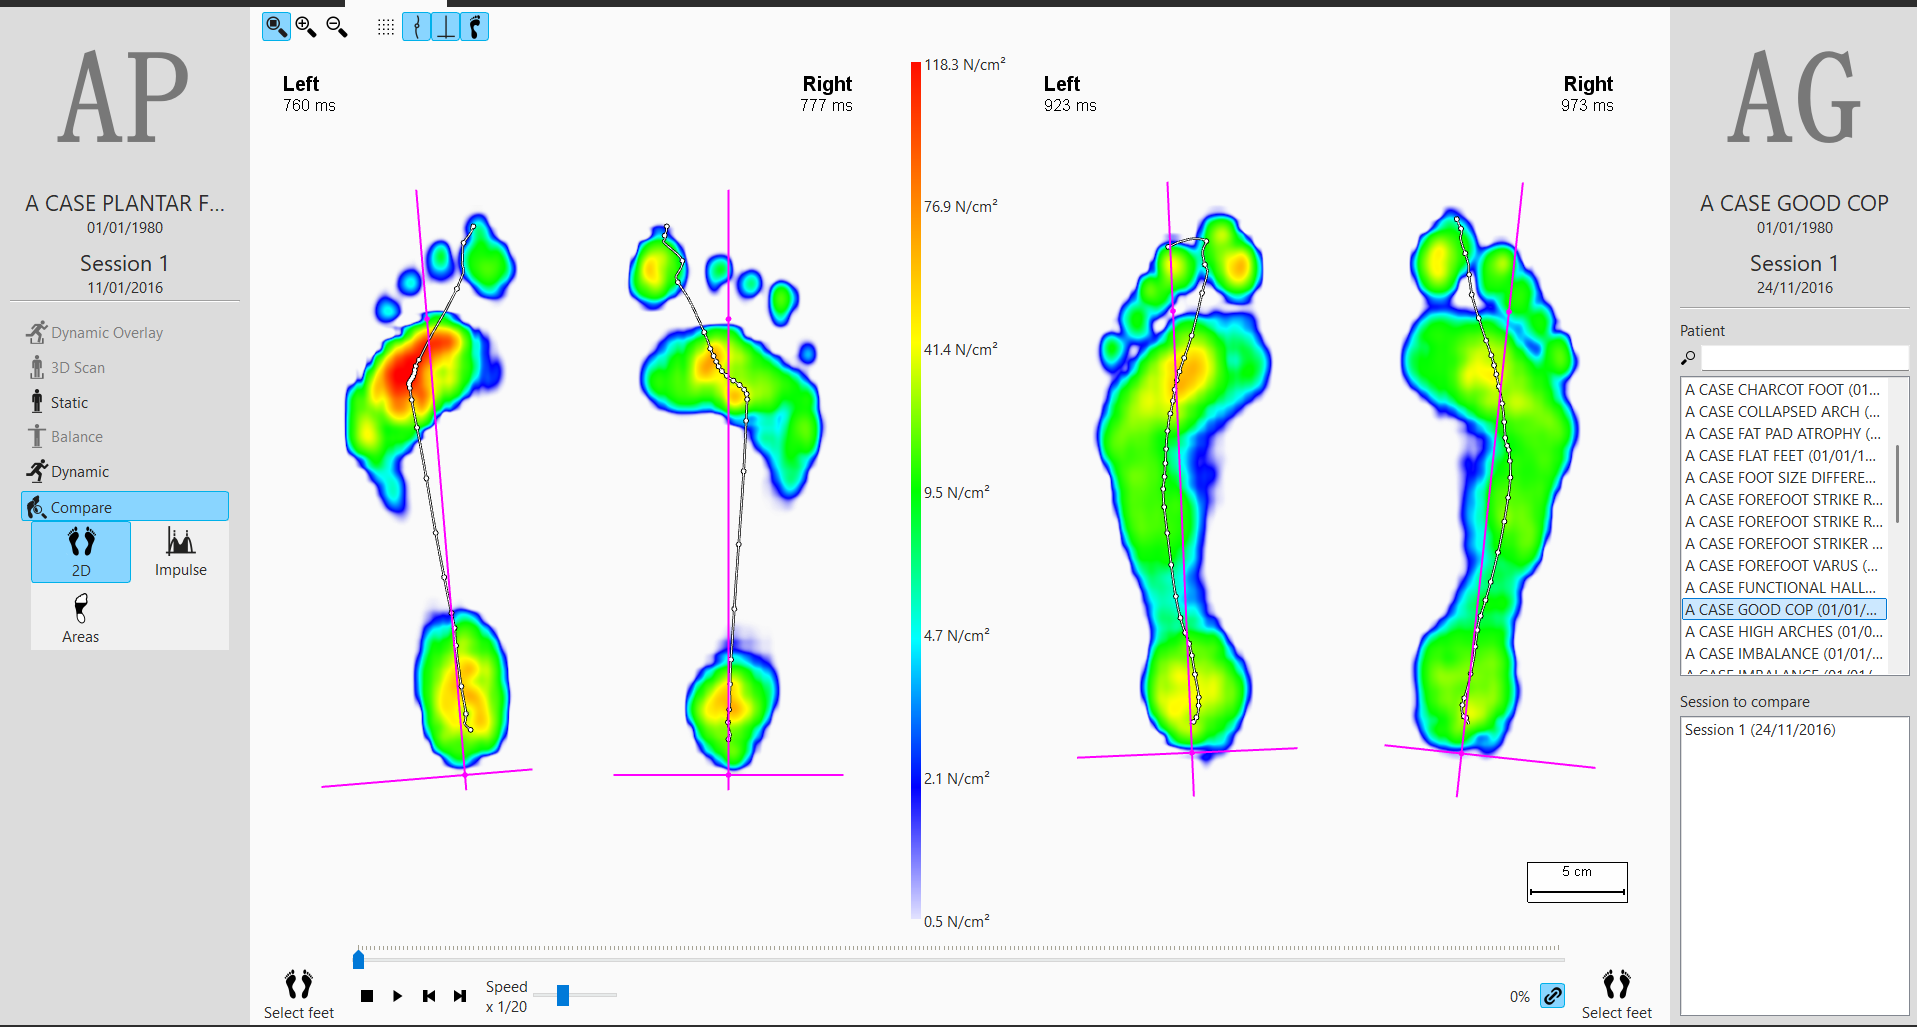Skip to the previous frame

(429, 996)
